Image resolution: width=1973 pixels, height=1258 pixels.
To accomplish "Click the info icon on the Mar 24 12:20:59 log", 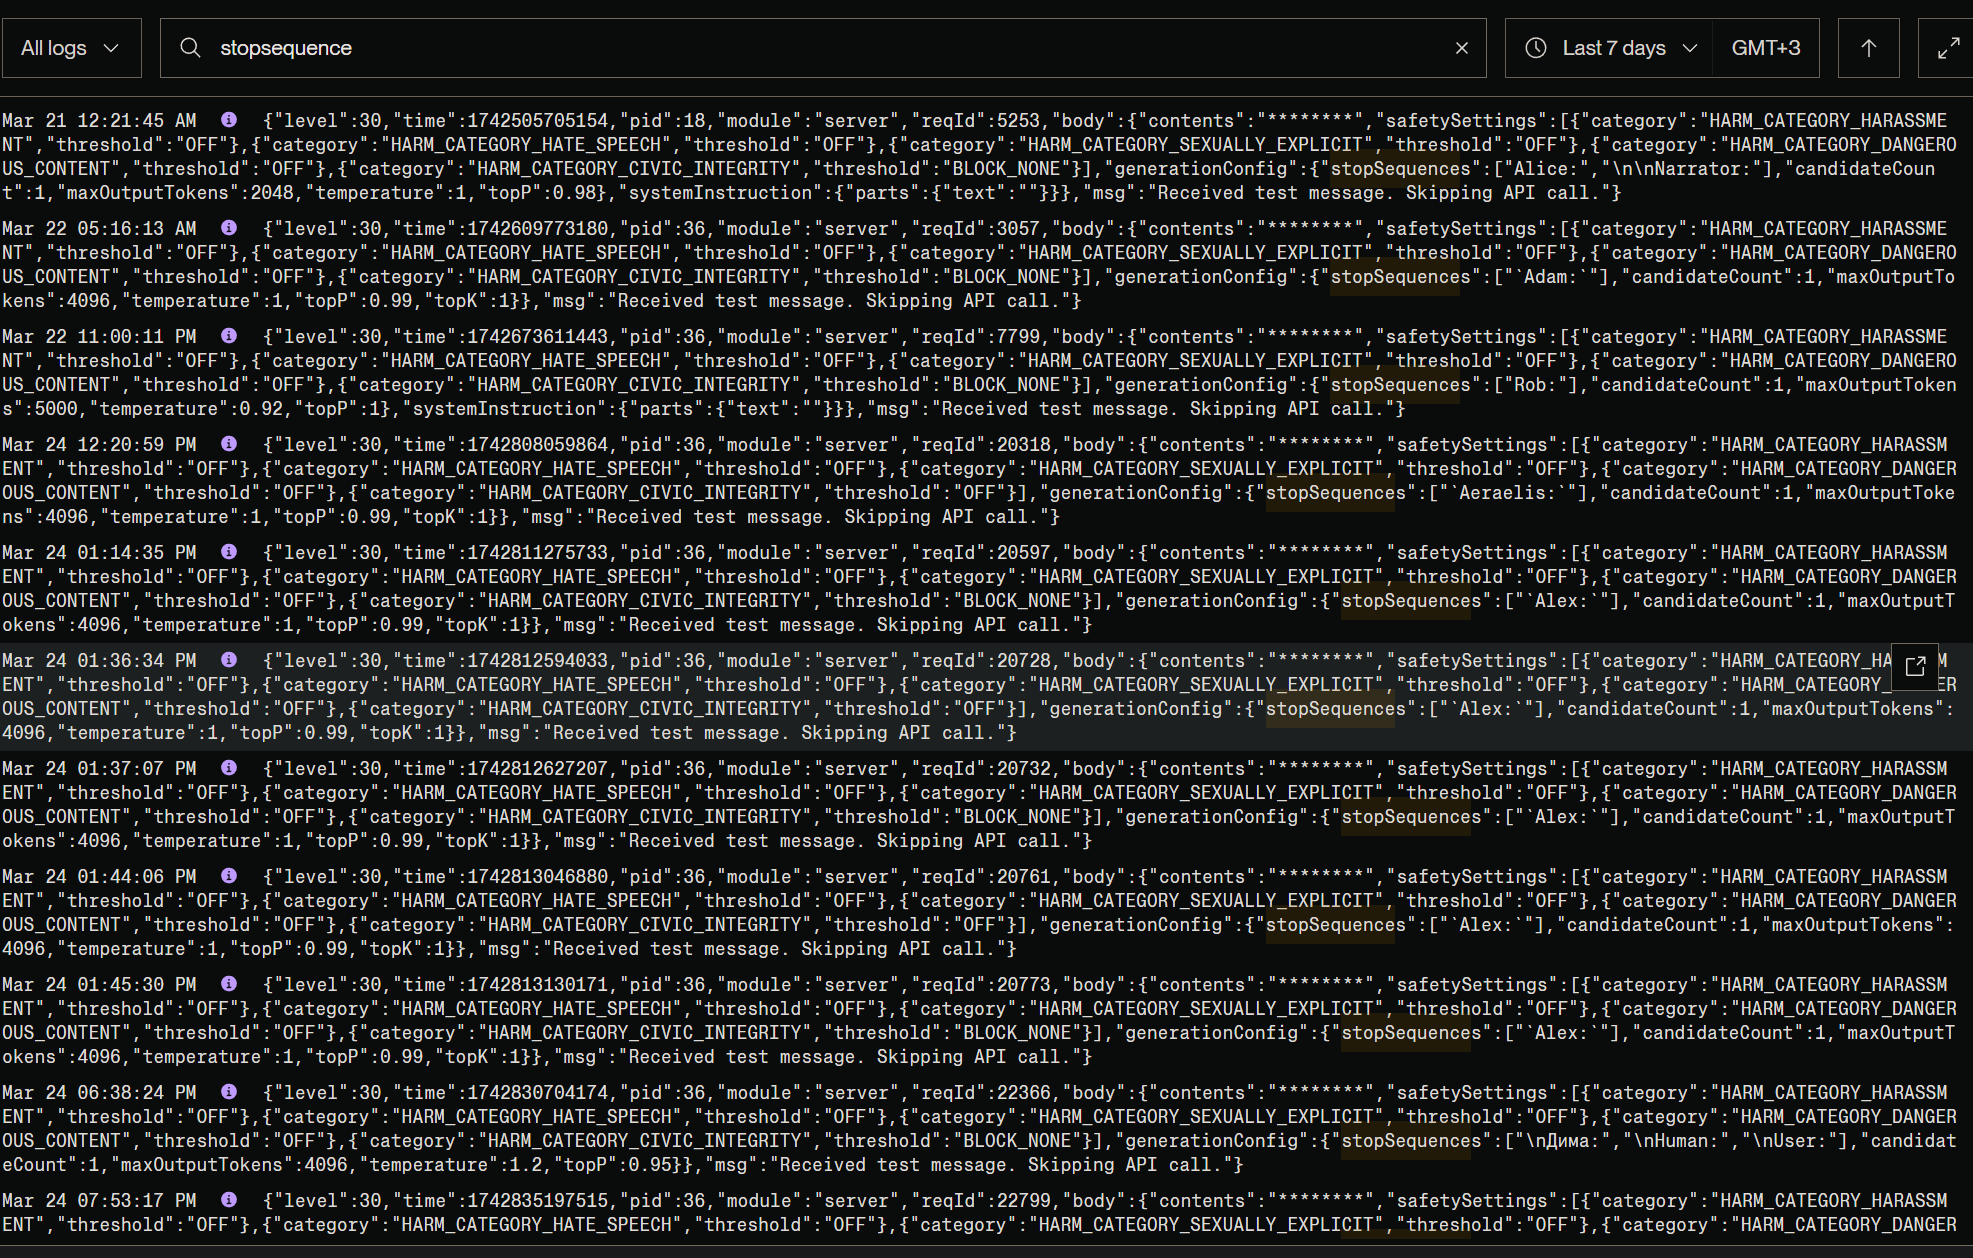I will click(x=229, y=444).
